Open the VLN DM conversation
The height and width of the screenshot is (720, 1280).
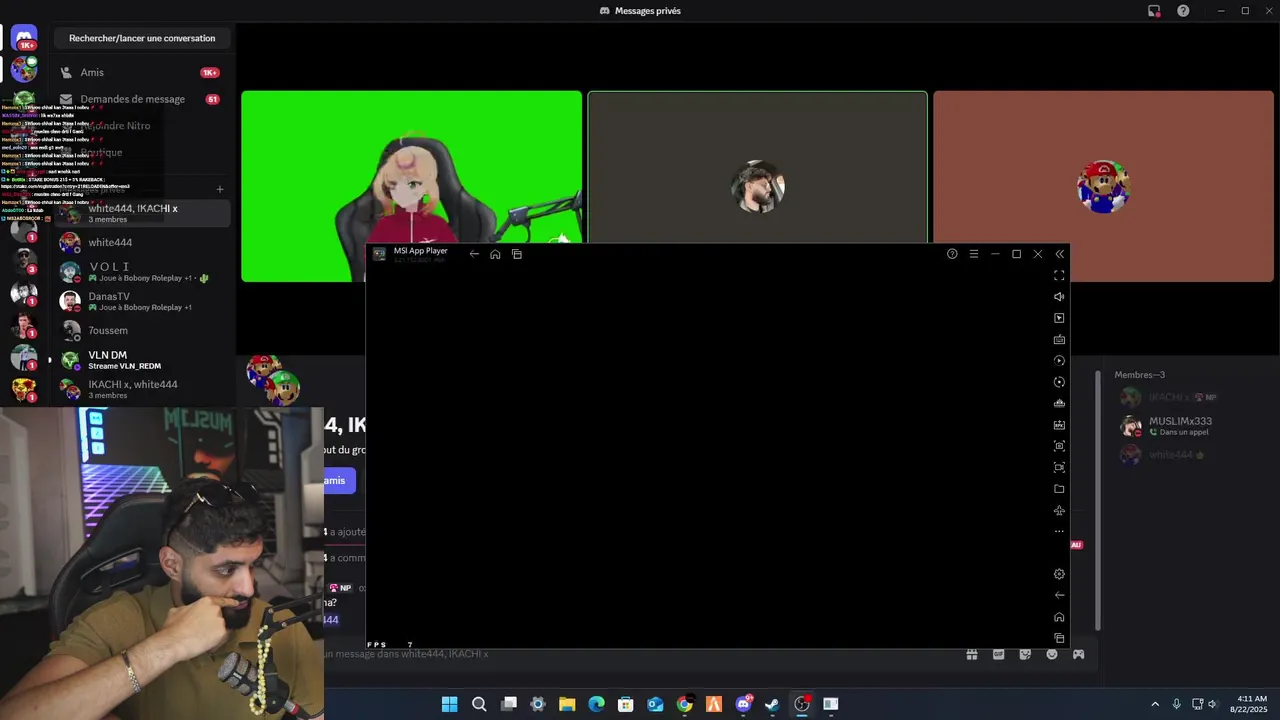click(142, 360)
